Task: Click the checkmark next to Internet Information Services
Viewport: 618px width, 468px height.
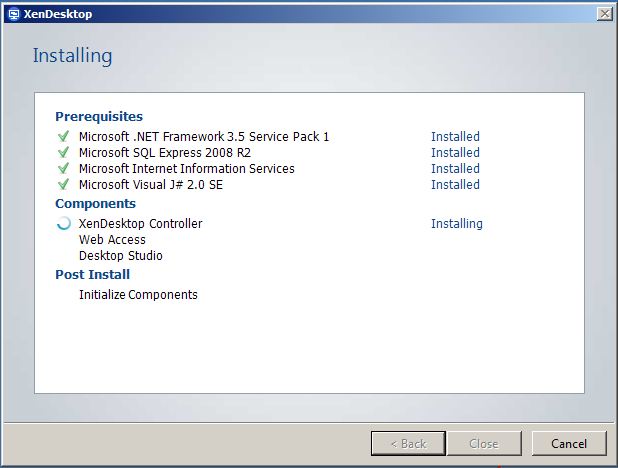Action: (x=63, y=168)
